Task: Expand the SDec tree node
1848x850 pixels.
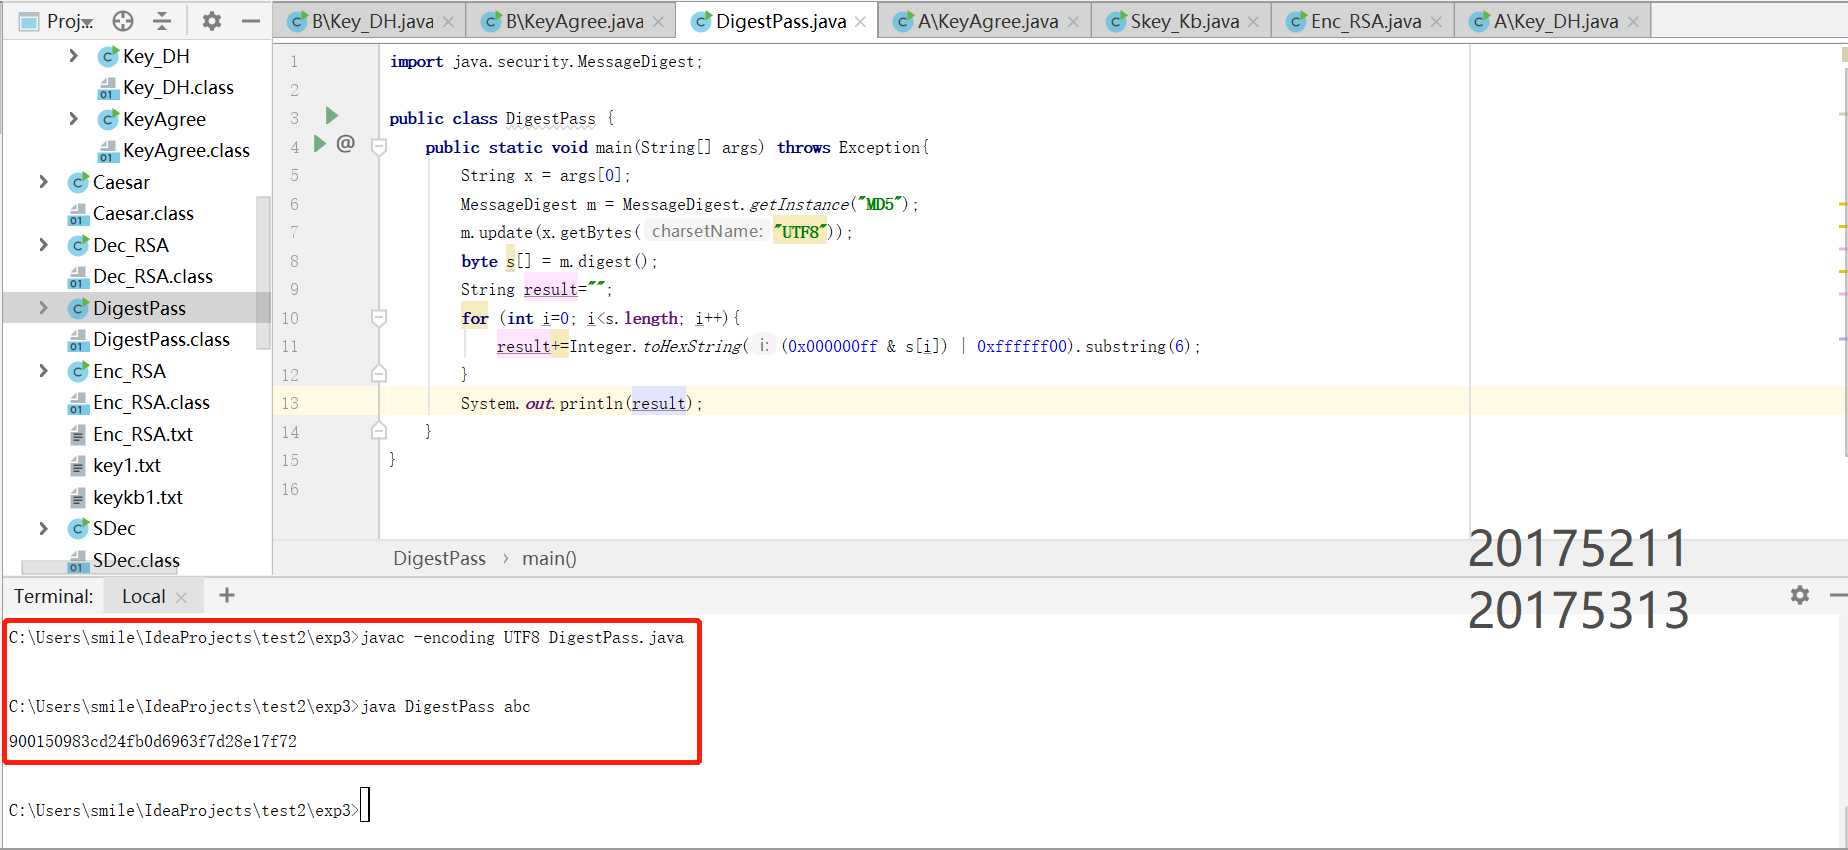Action: tap(43, 528)
